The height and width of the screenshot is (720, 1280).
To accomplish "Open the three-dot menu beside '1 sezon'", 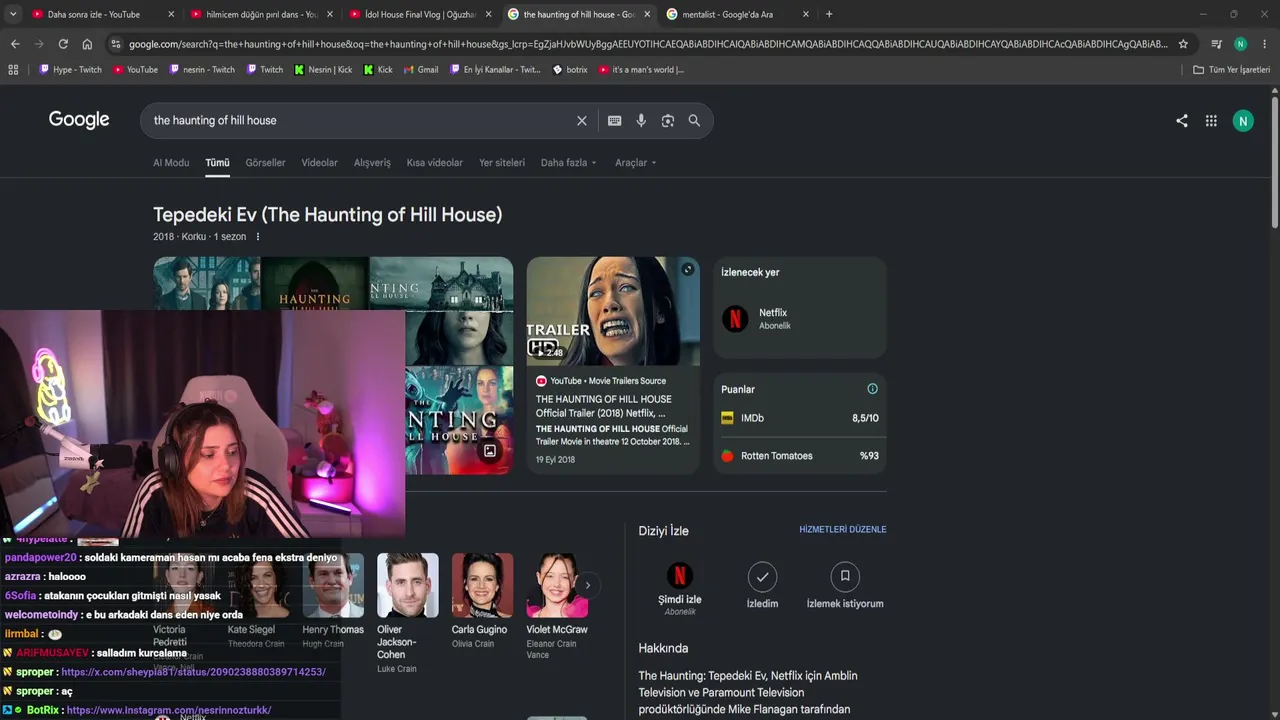I will pos(258,237).
